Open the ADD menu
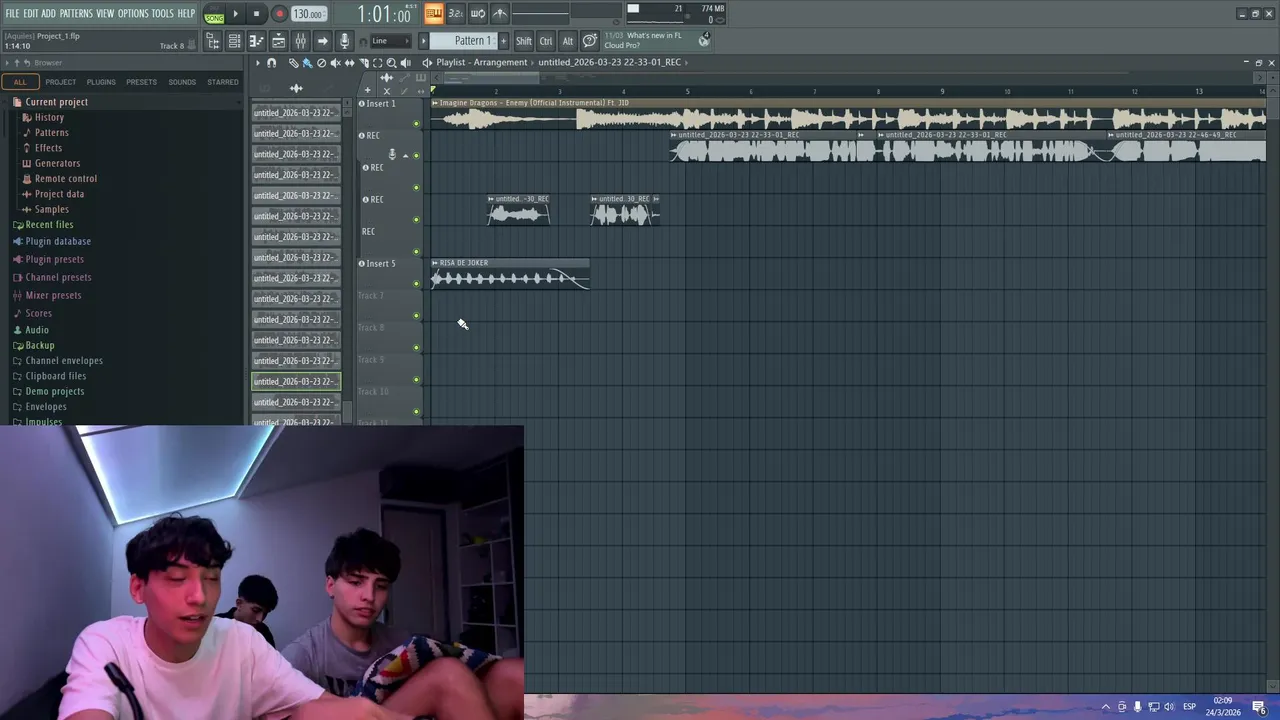This screenshot has width=1280, height=720. click(x=48, y=13)
